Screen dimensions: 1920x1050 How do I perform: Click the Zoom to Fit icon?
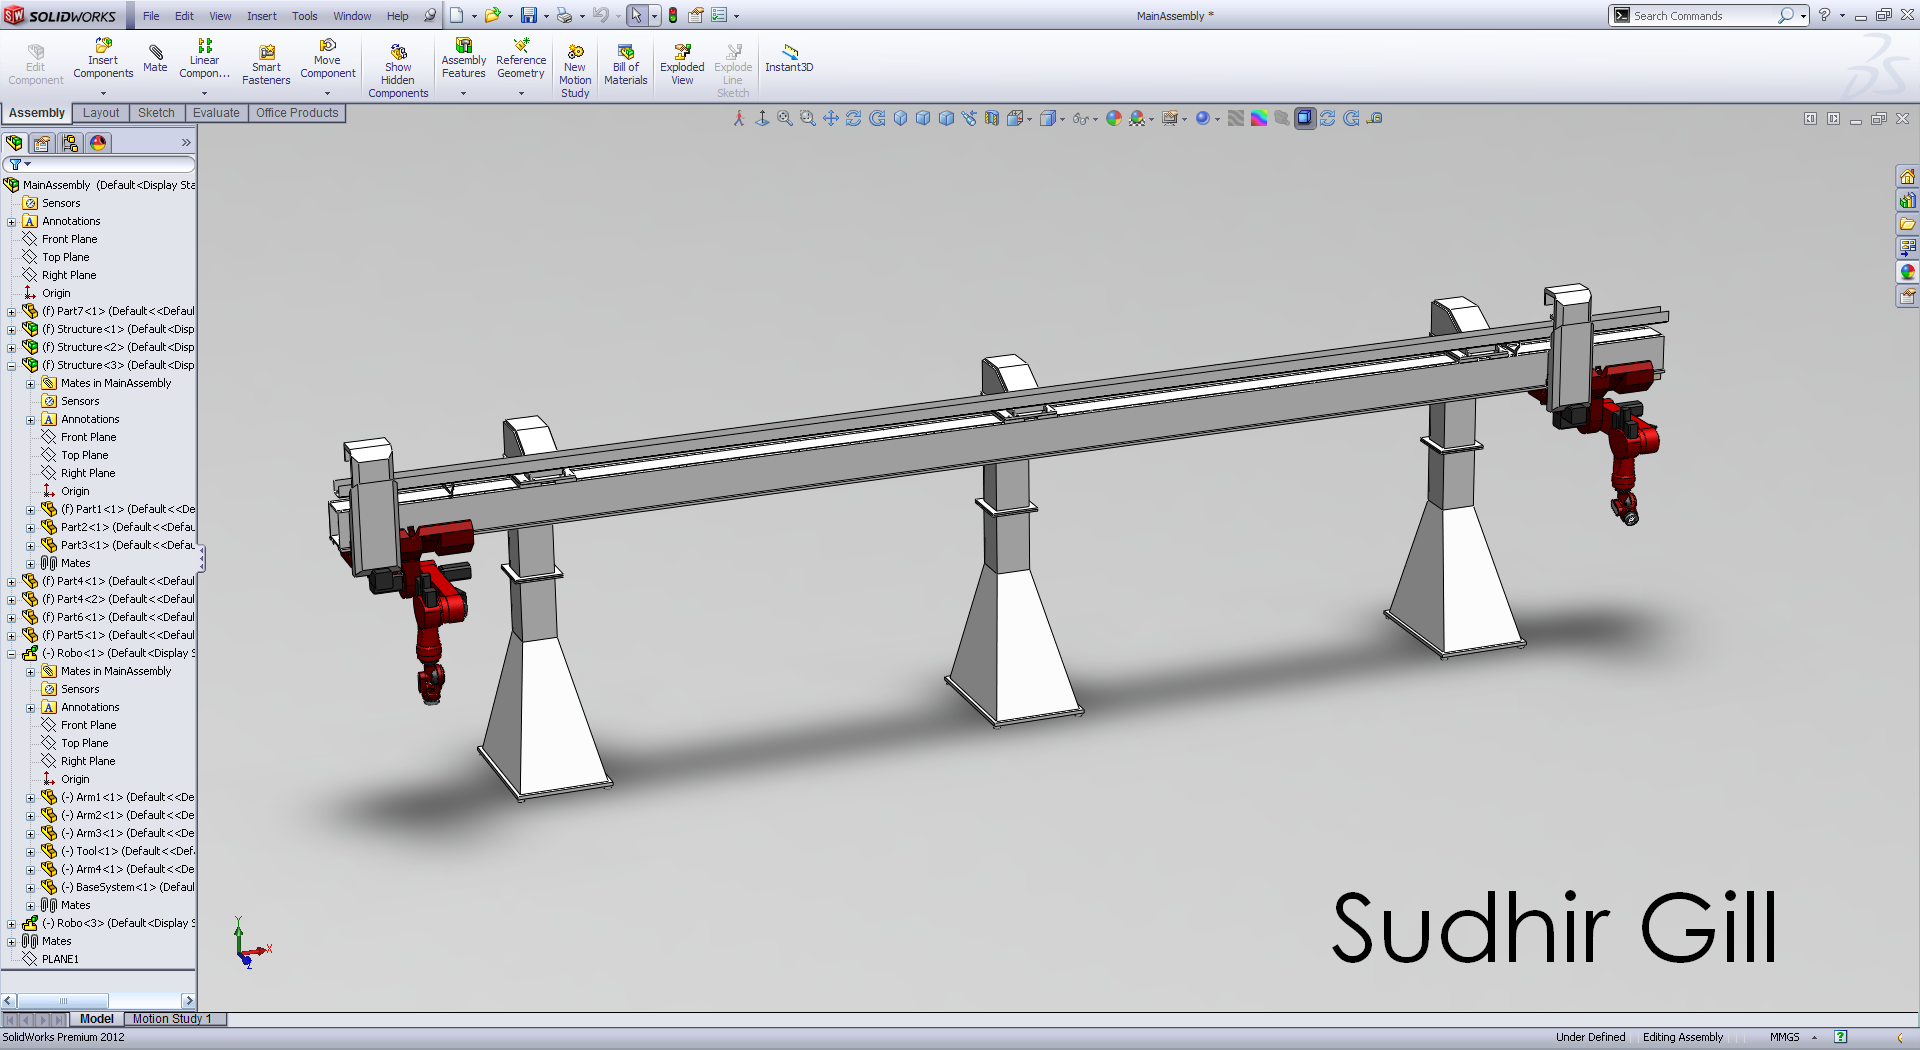click(785, 118)
